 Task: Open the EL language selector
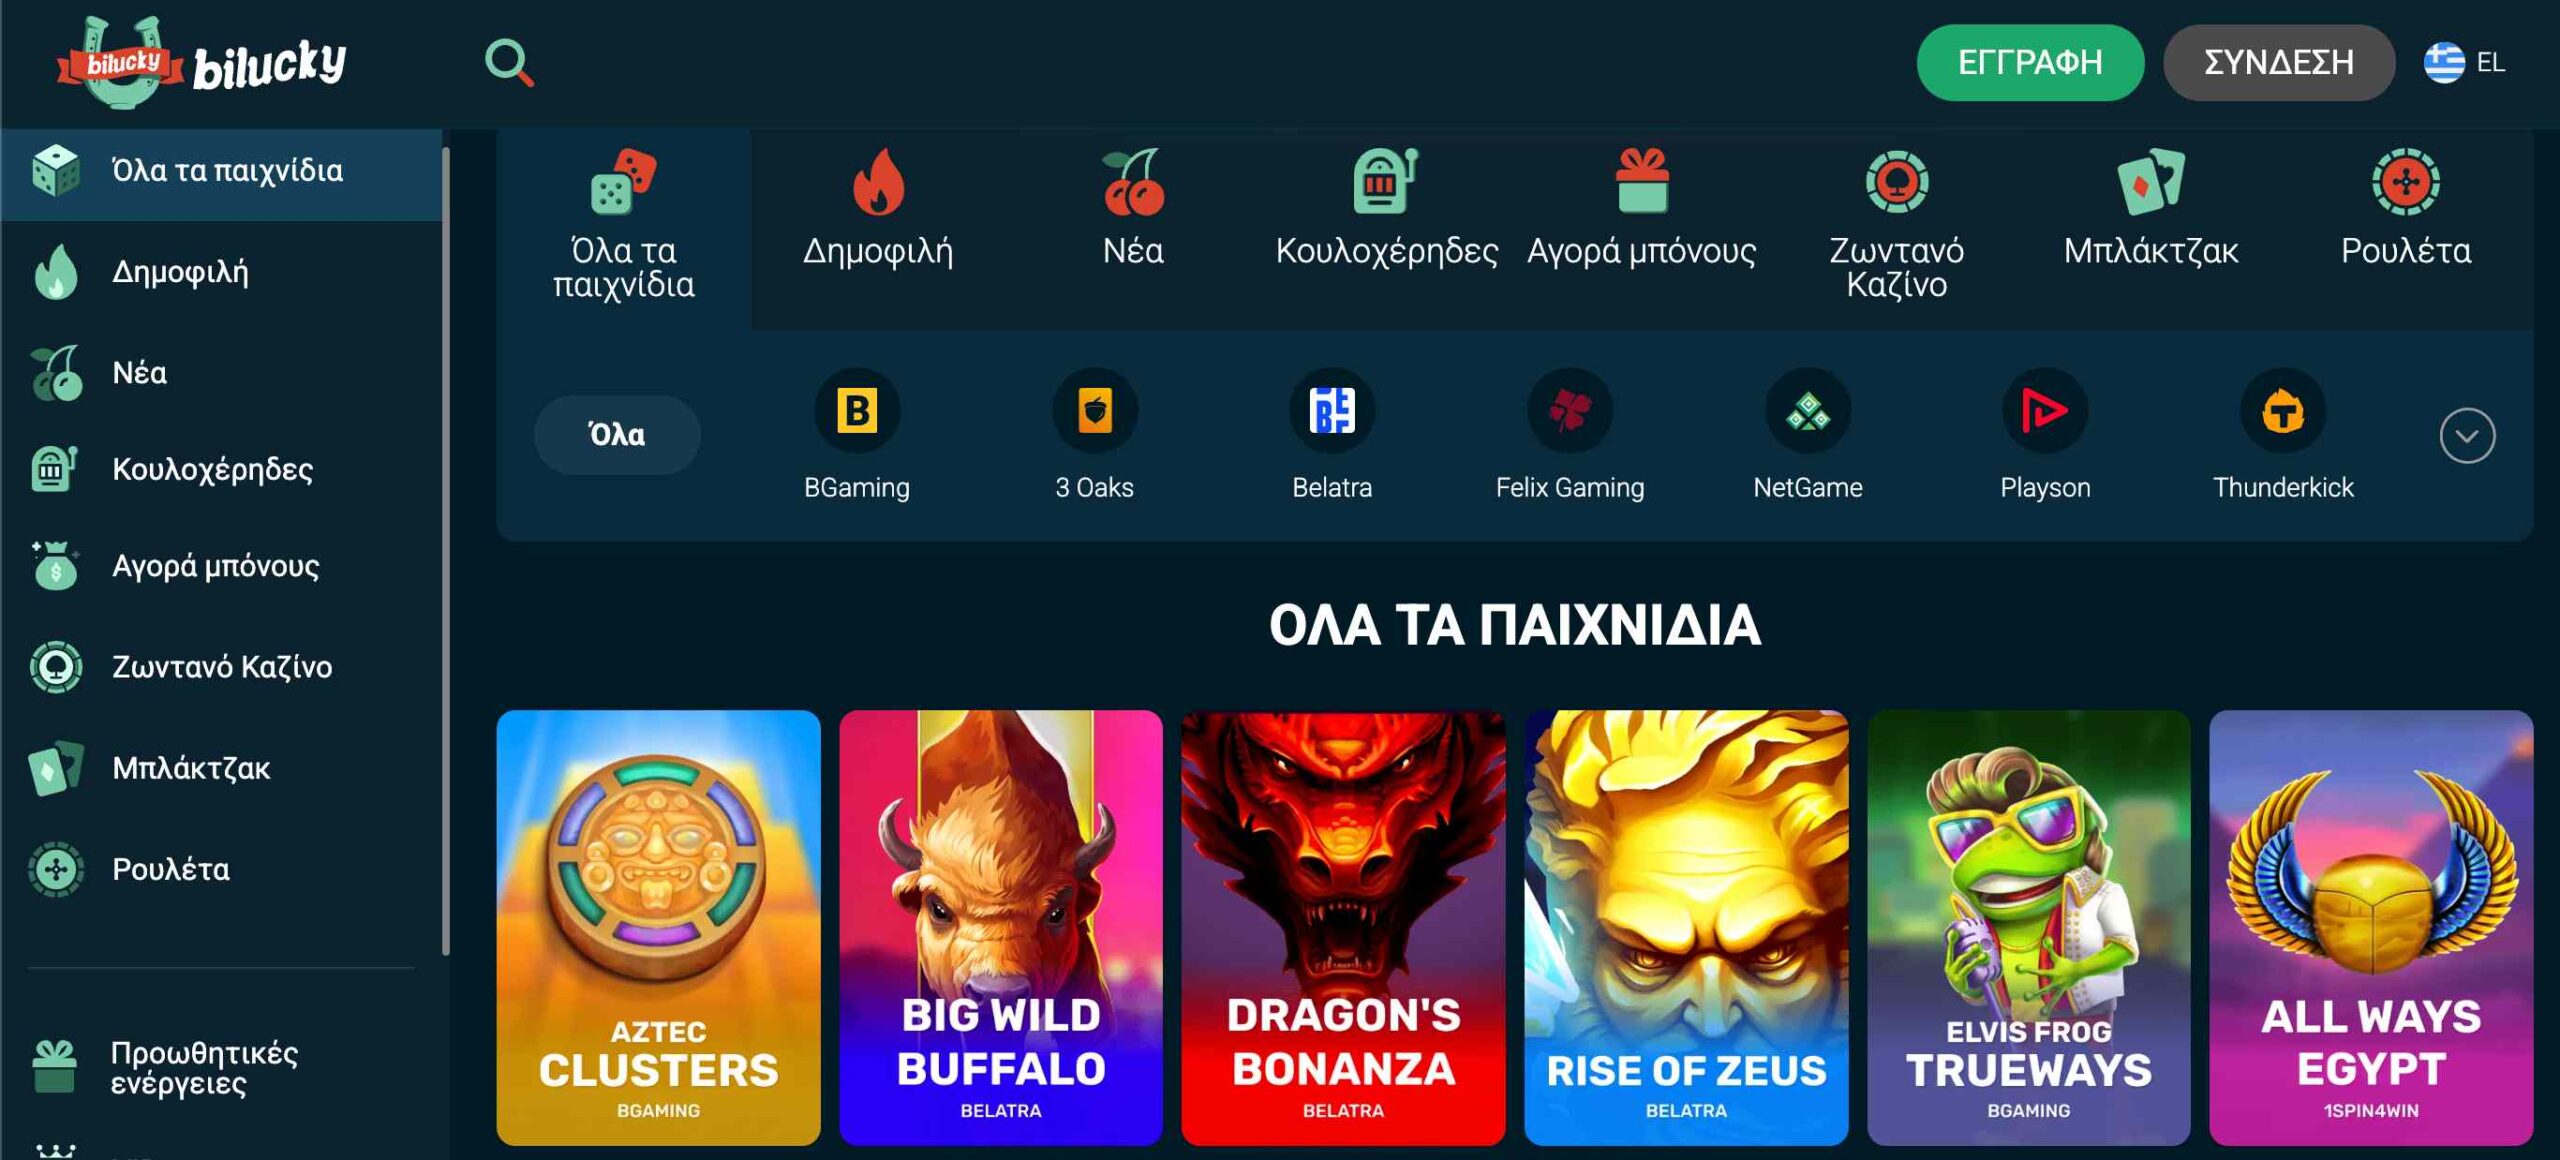tap(2464, 62)
